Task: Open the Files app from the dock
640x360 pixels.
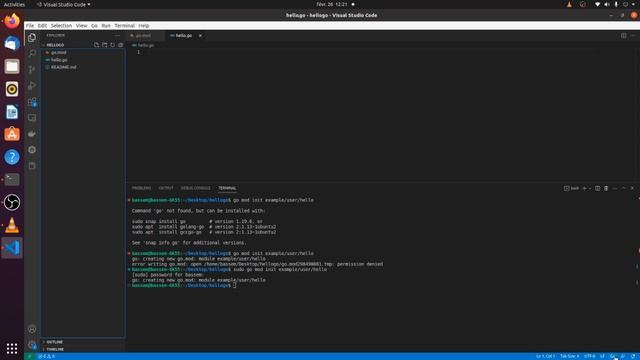Action: pos(12,66)
